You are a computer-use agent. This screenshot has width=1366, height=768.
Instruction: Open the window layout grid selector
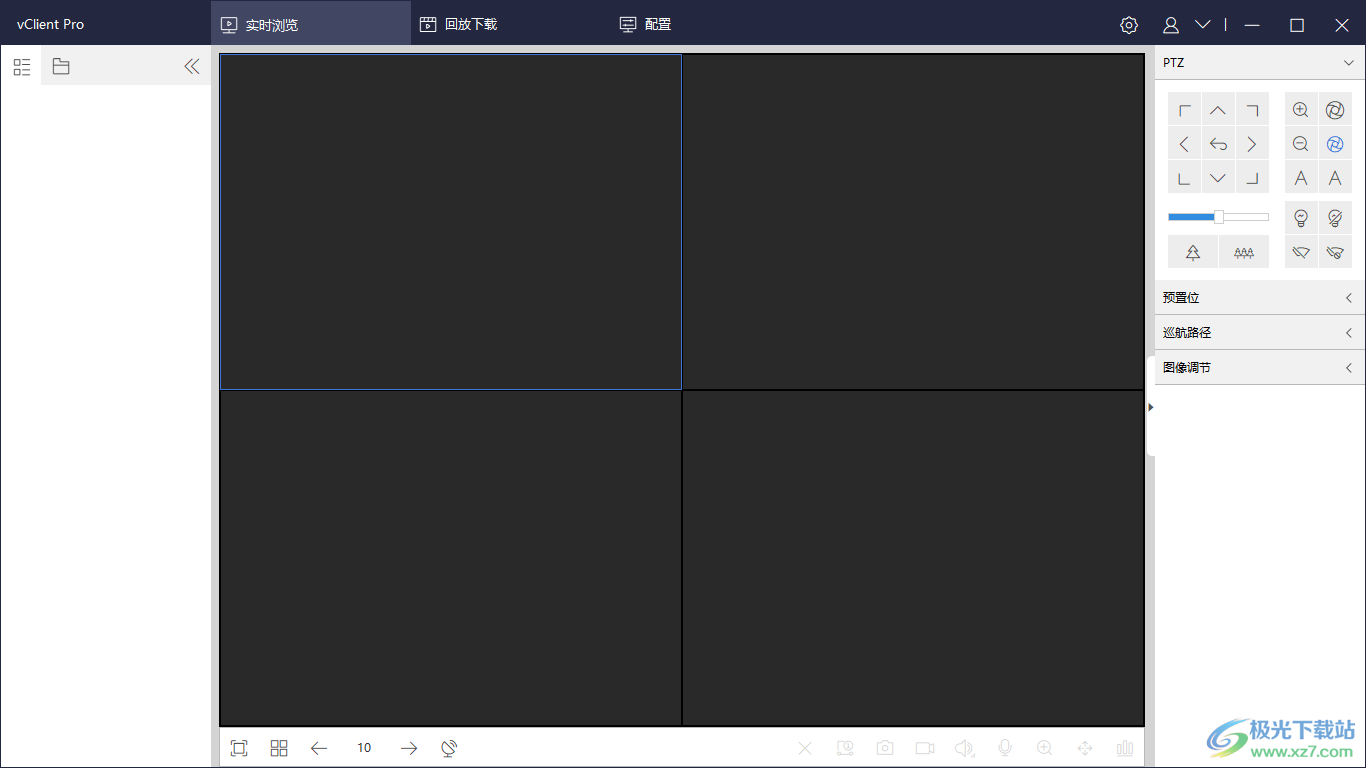pos(279,748)
